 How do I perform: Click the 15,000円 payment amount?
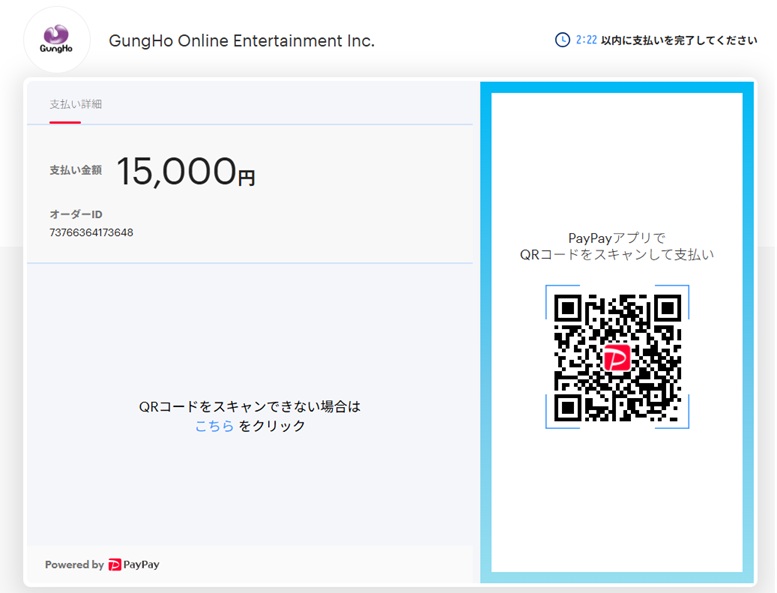tap(185, 172)
